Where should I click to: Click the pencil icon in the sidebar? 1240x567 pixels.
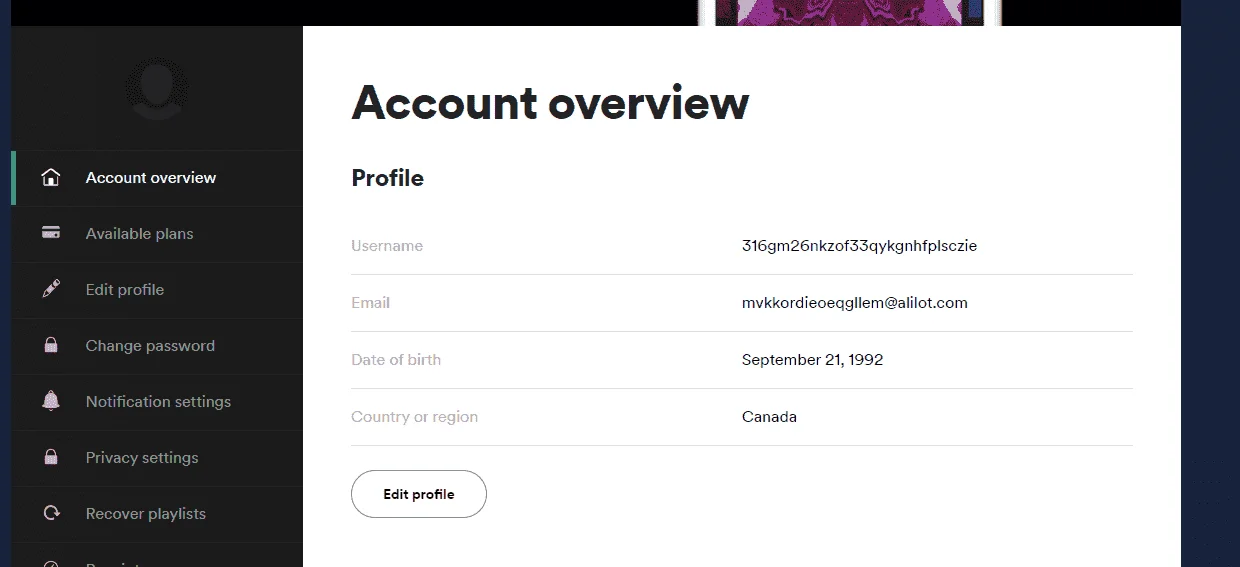(x=51, y=289)
